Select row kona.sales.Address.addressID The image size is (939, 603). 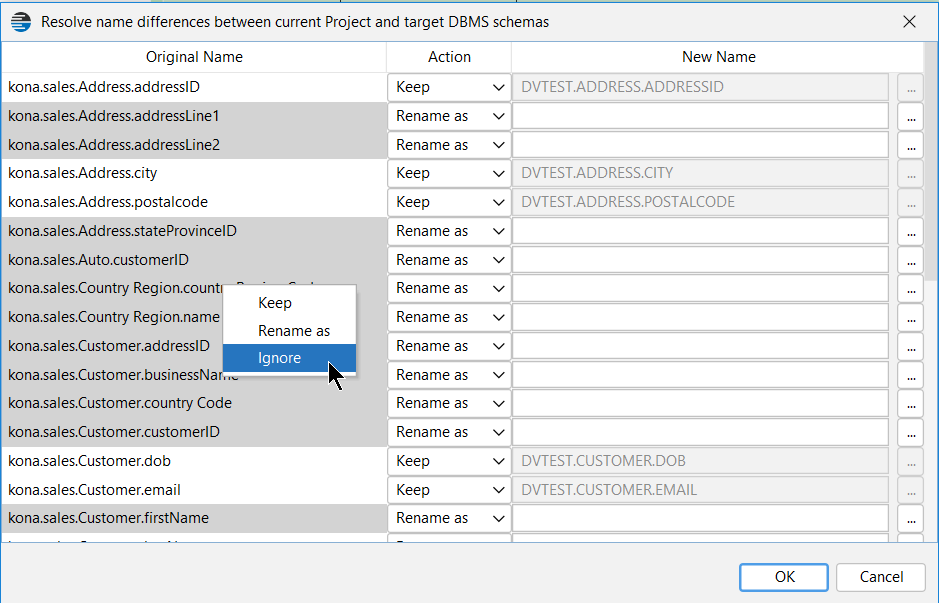(194, 87)
